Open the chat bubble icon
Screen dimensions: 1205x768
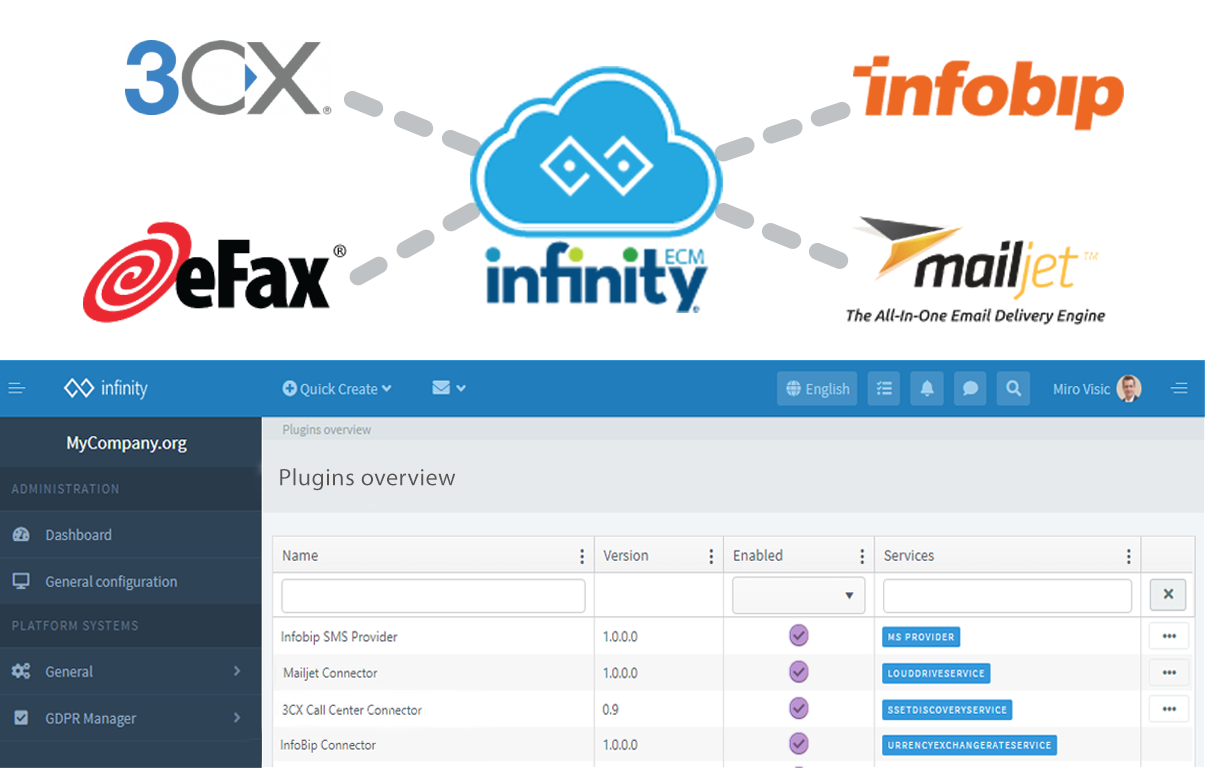click(970, 389)
